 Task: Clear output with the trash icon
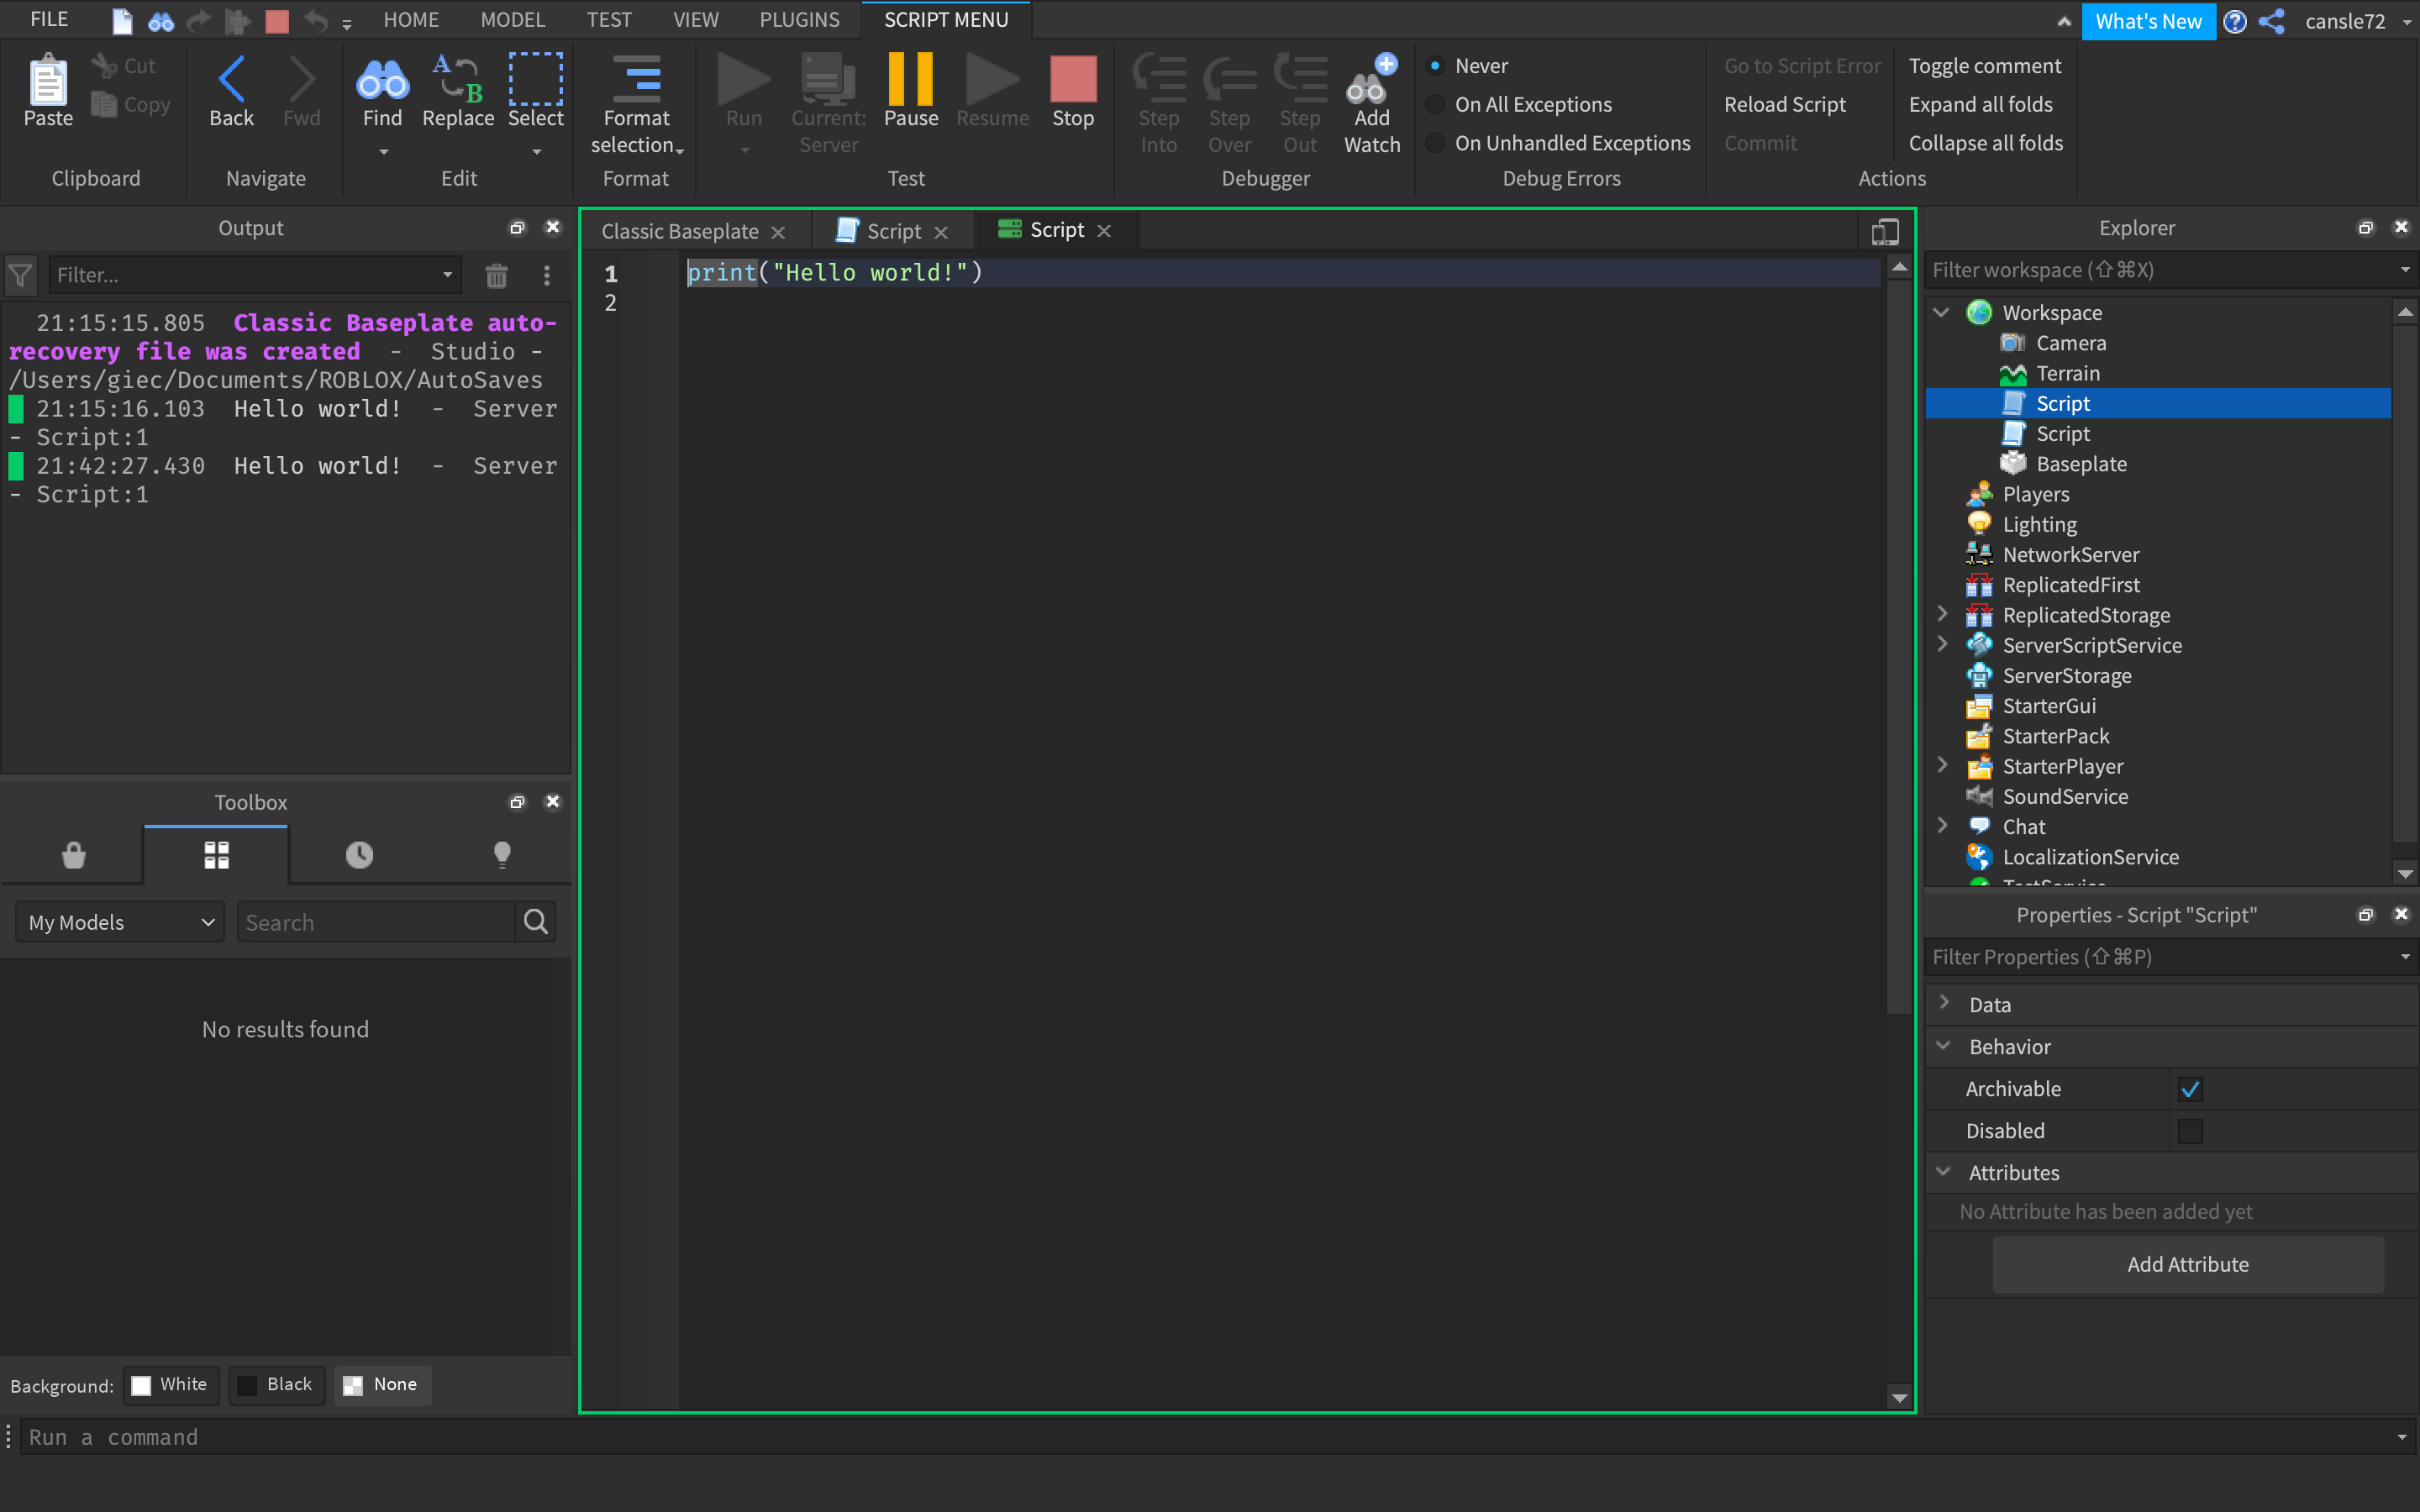coord(496,275)
